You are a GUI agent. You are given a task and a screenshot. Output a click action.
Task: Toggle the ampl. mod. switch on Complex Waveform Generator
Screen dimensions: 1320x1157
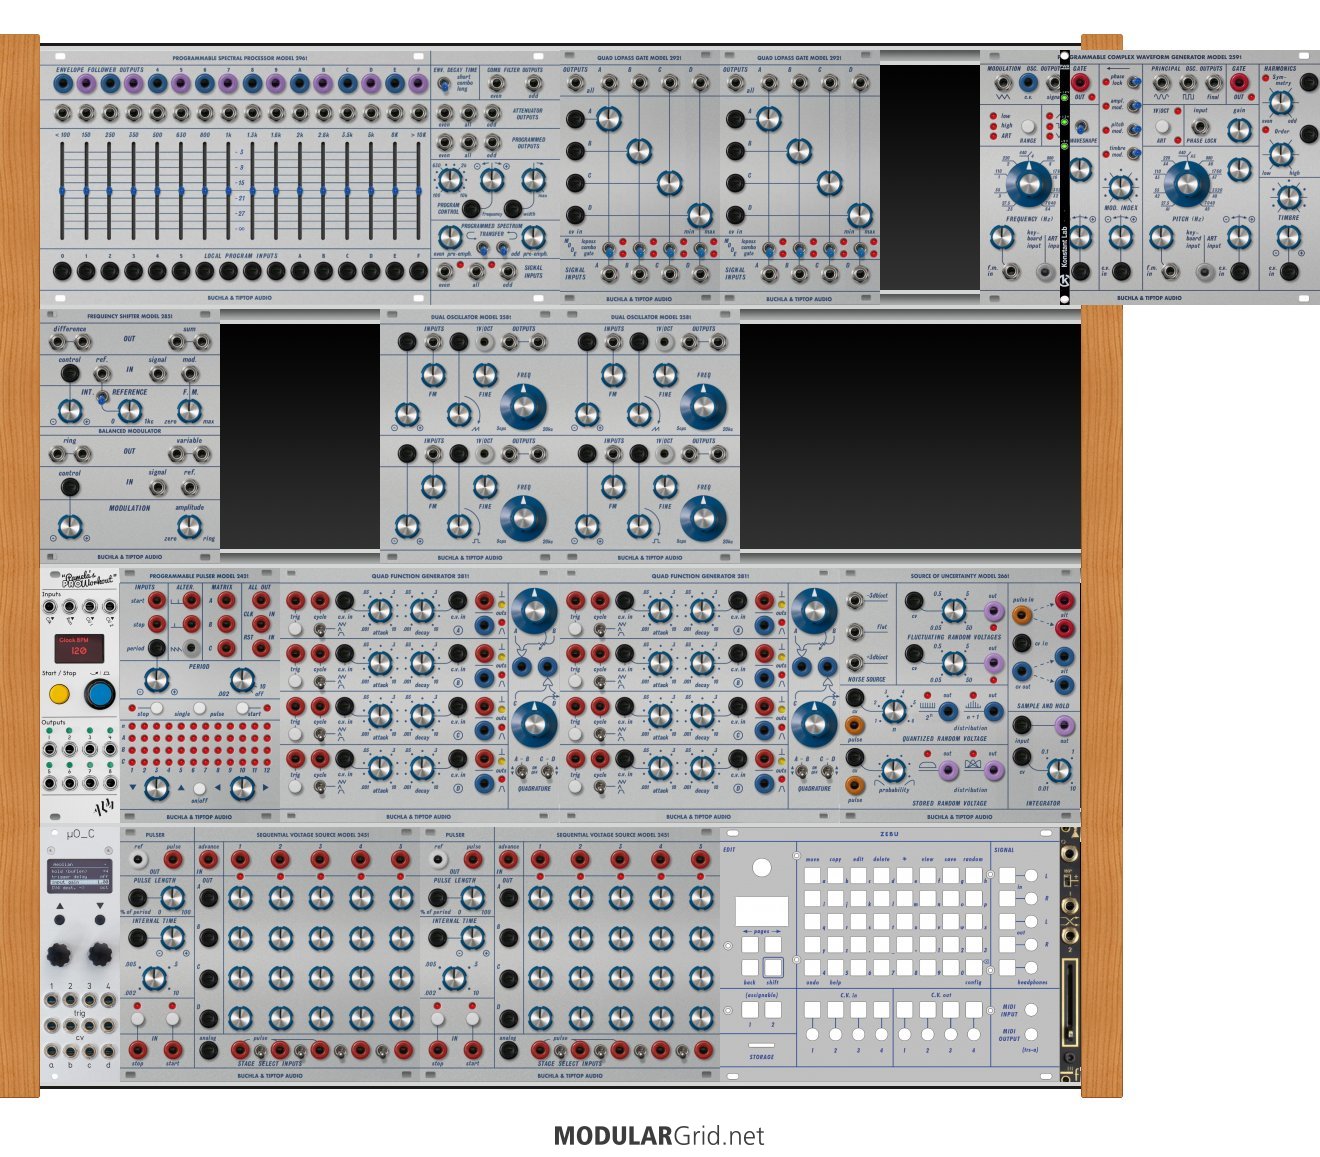[x=1134, y=106]
